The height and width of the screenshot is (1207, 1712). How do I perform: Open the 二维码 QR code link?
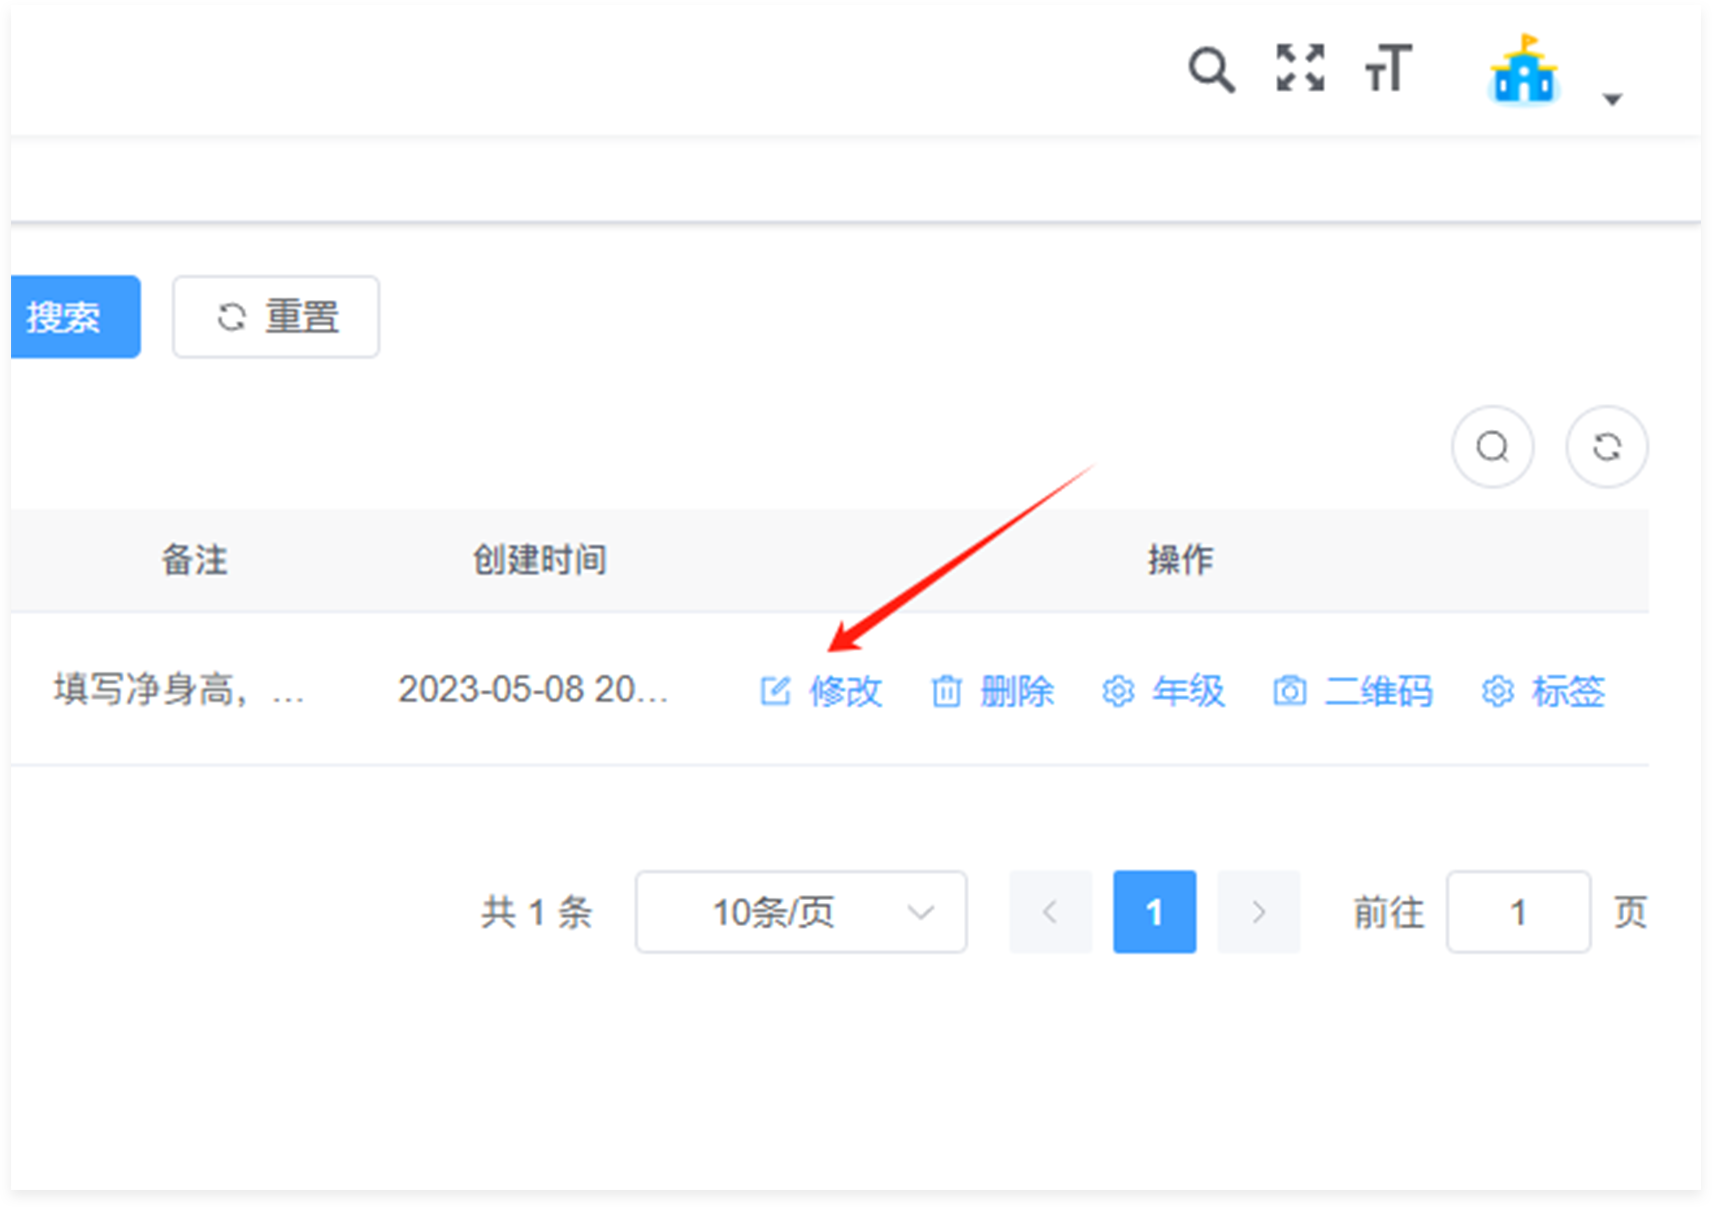tap(1352, 691)
